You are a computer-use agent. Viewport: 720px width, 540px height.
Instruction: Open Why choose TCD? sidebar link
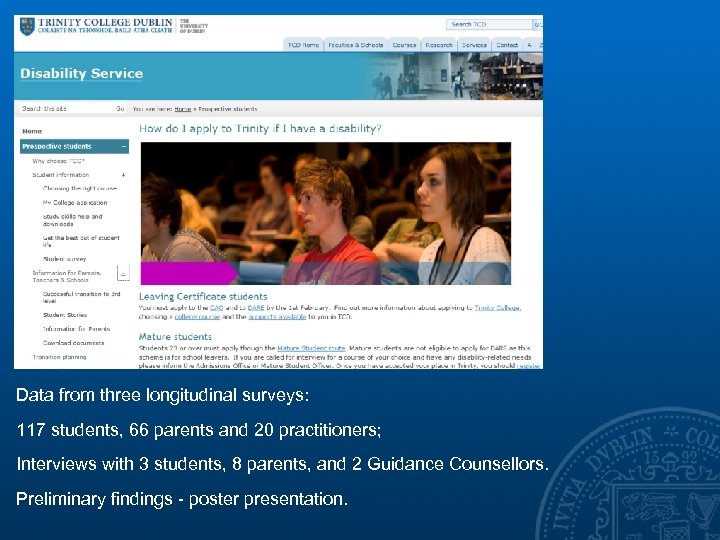(x=58, y=161)
